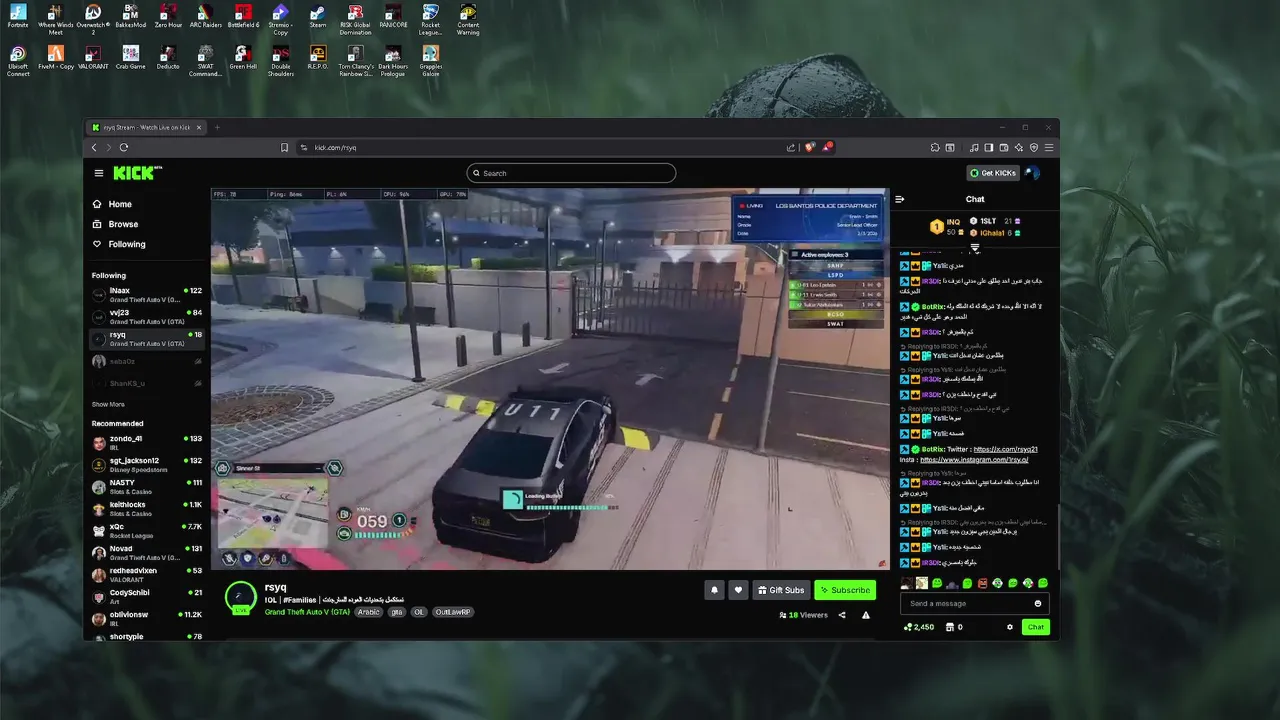The width and height of the screenshot is (1280, 720).
Task: Subscribe to the rsyq channel
Action: [845, 590]
